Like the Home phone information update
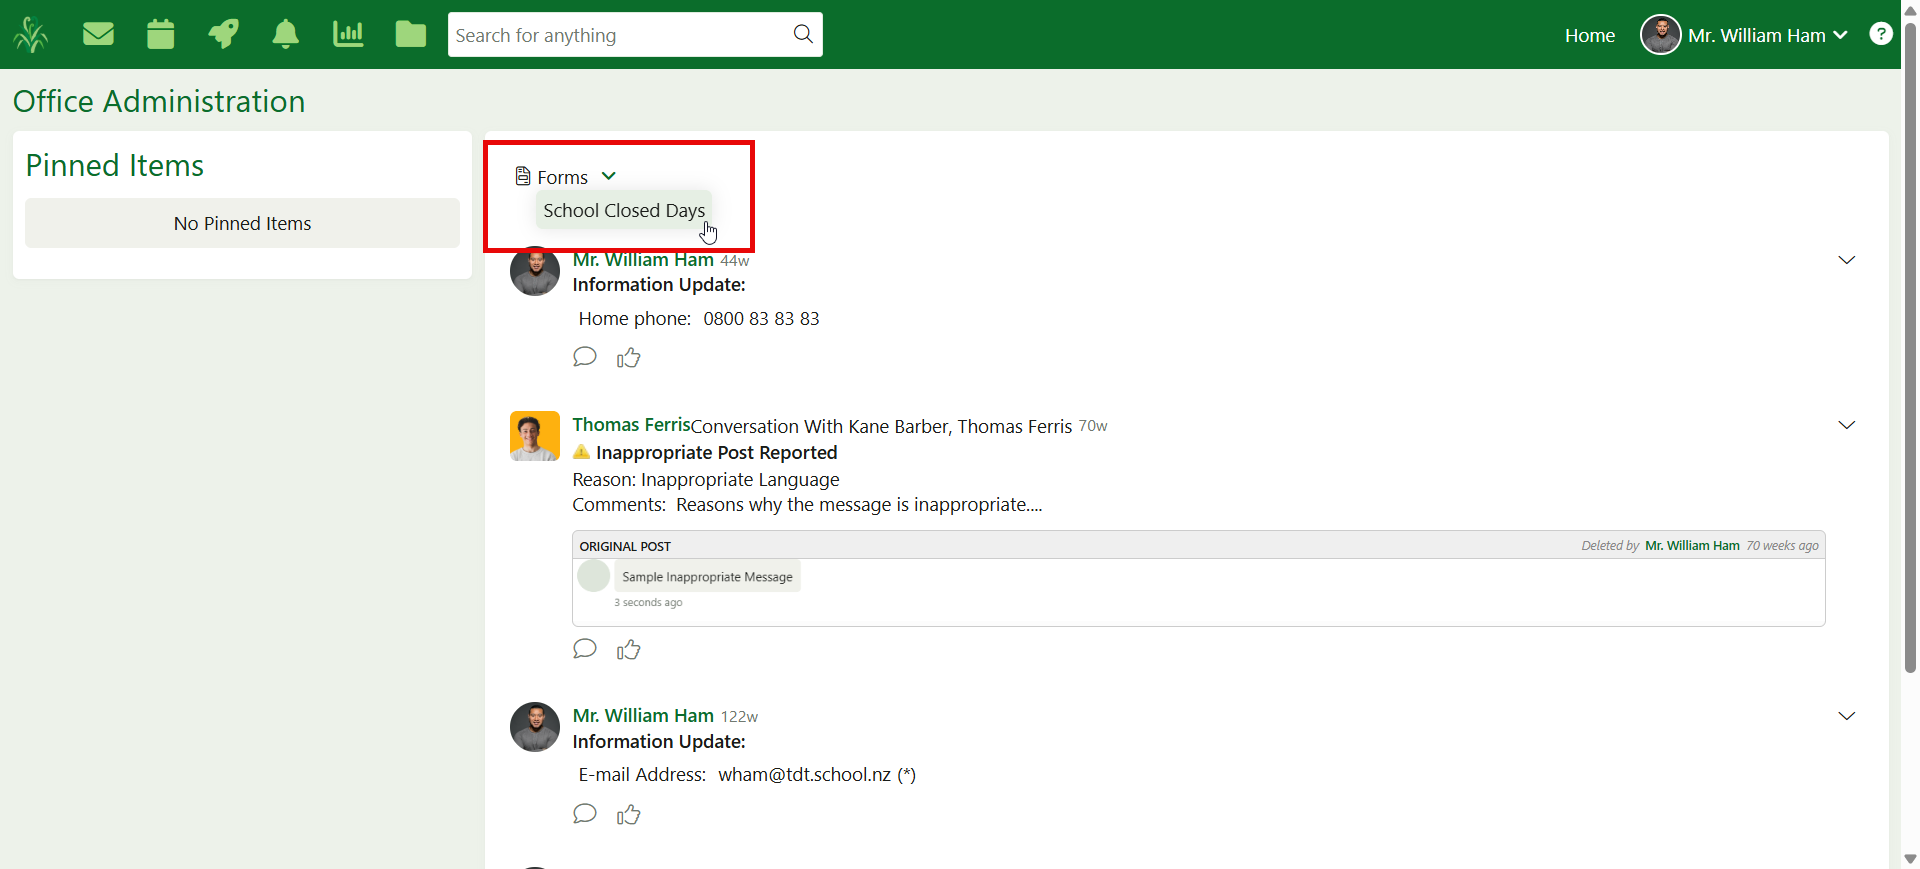This screenshot has height=869, width=1920. 628,358
